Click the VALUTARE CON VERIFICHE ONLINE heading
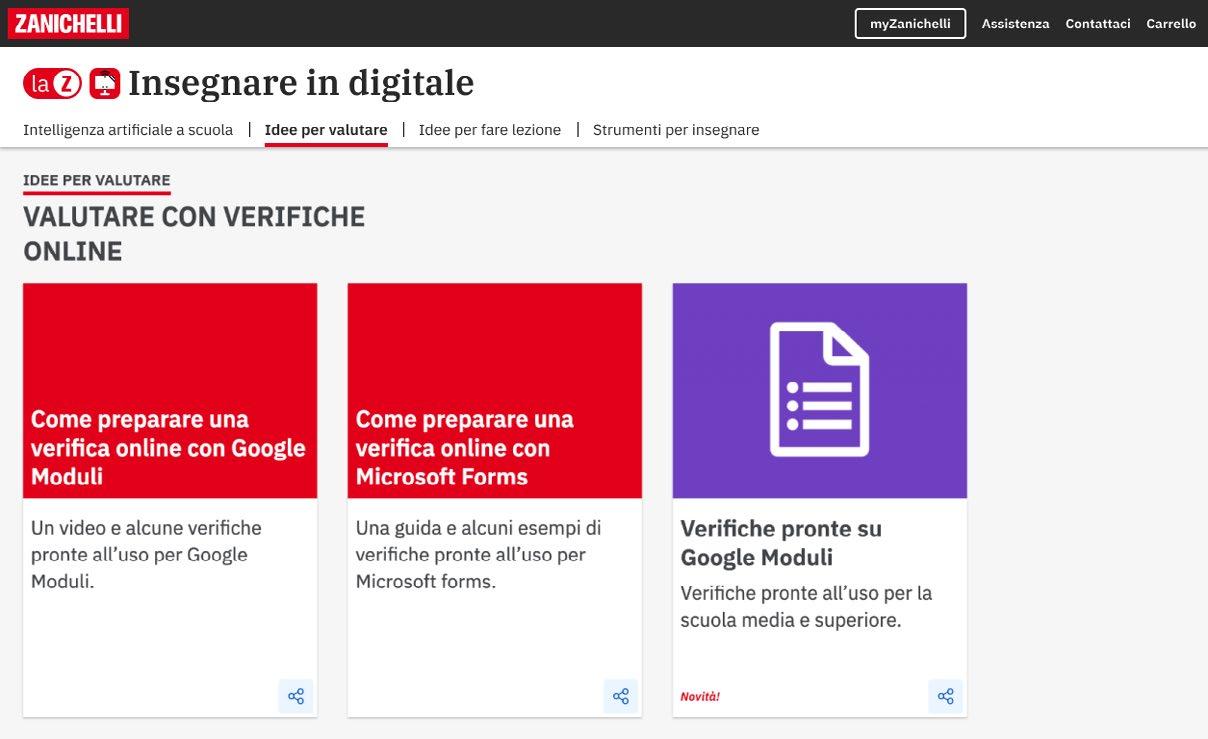1208x739 pixels. (x=194, y=234)
